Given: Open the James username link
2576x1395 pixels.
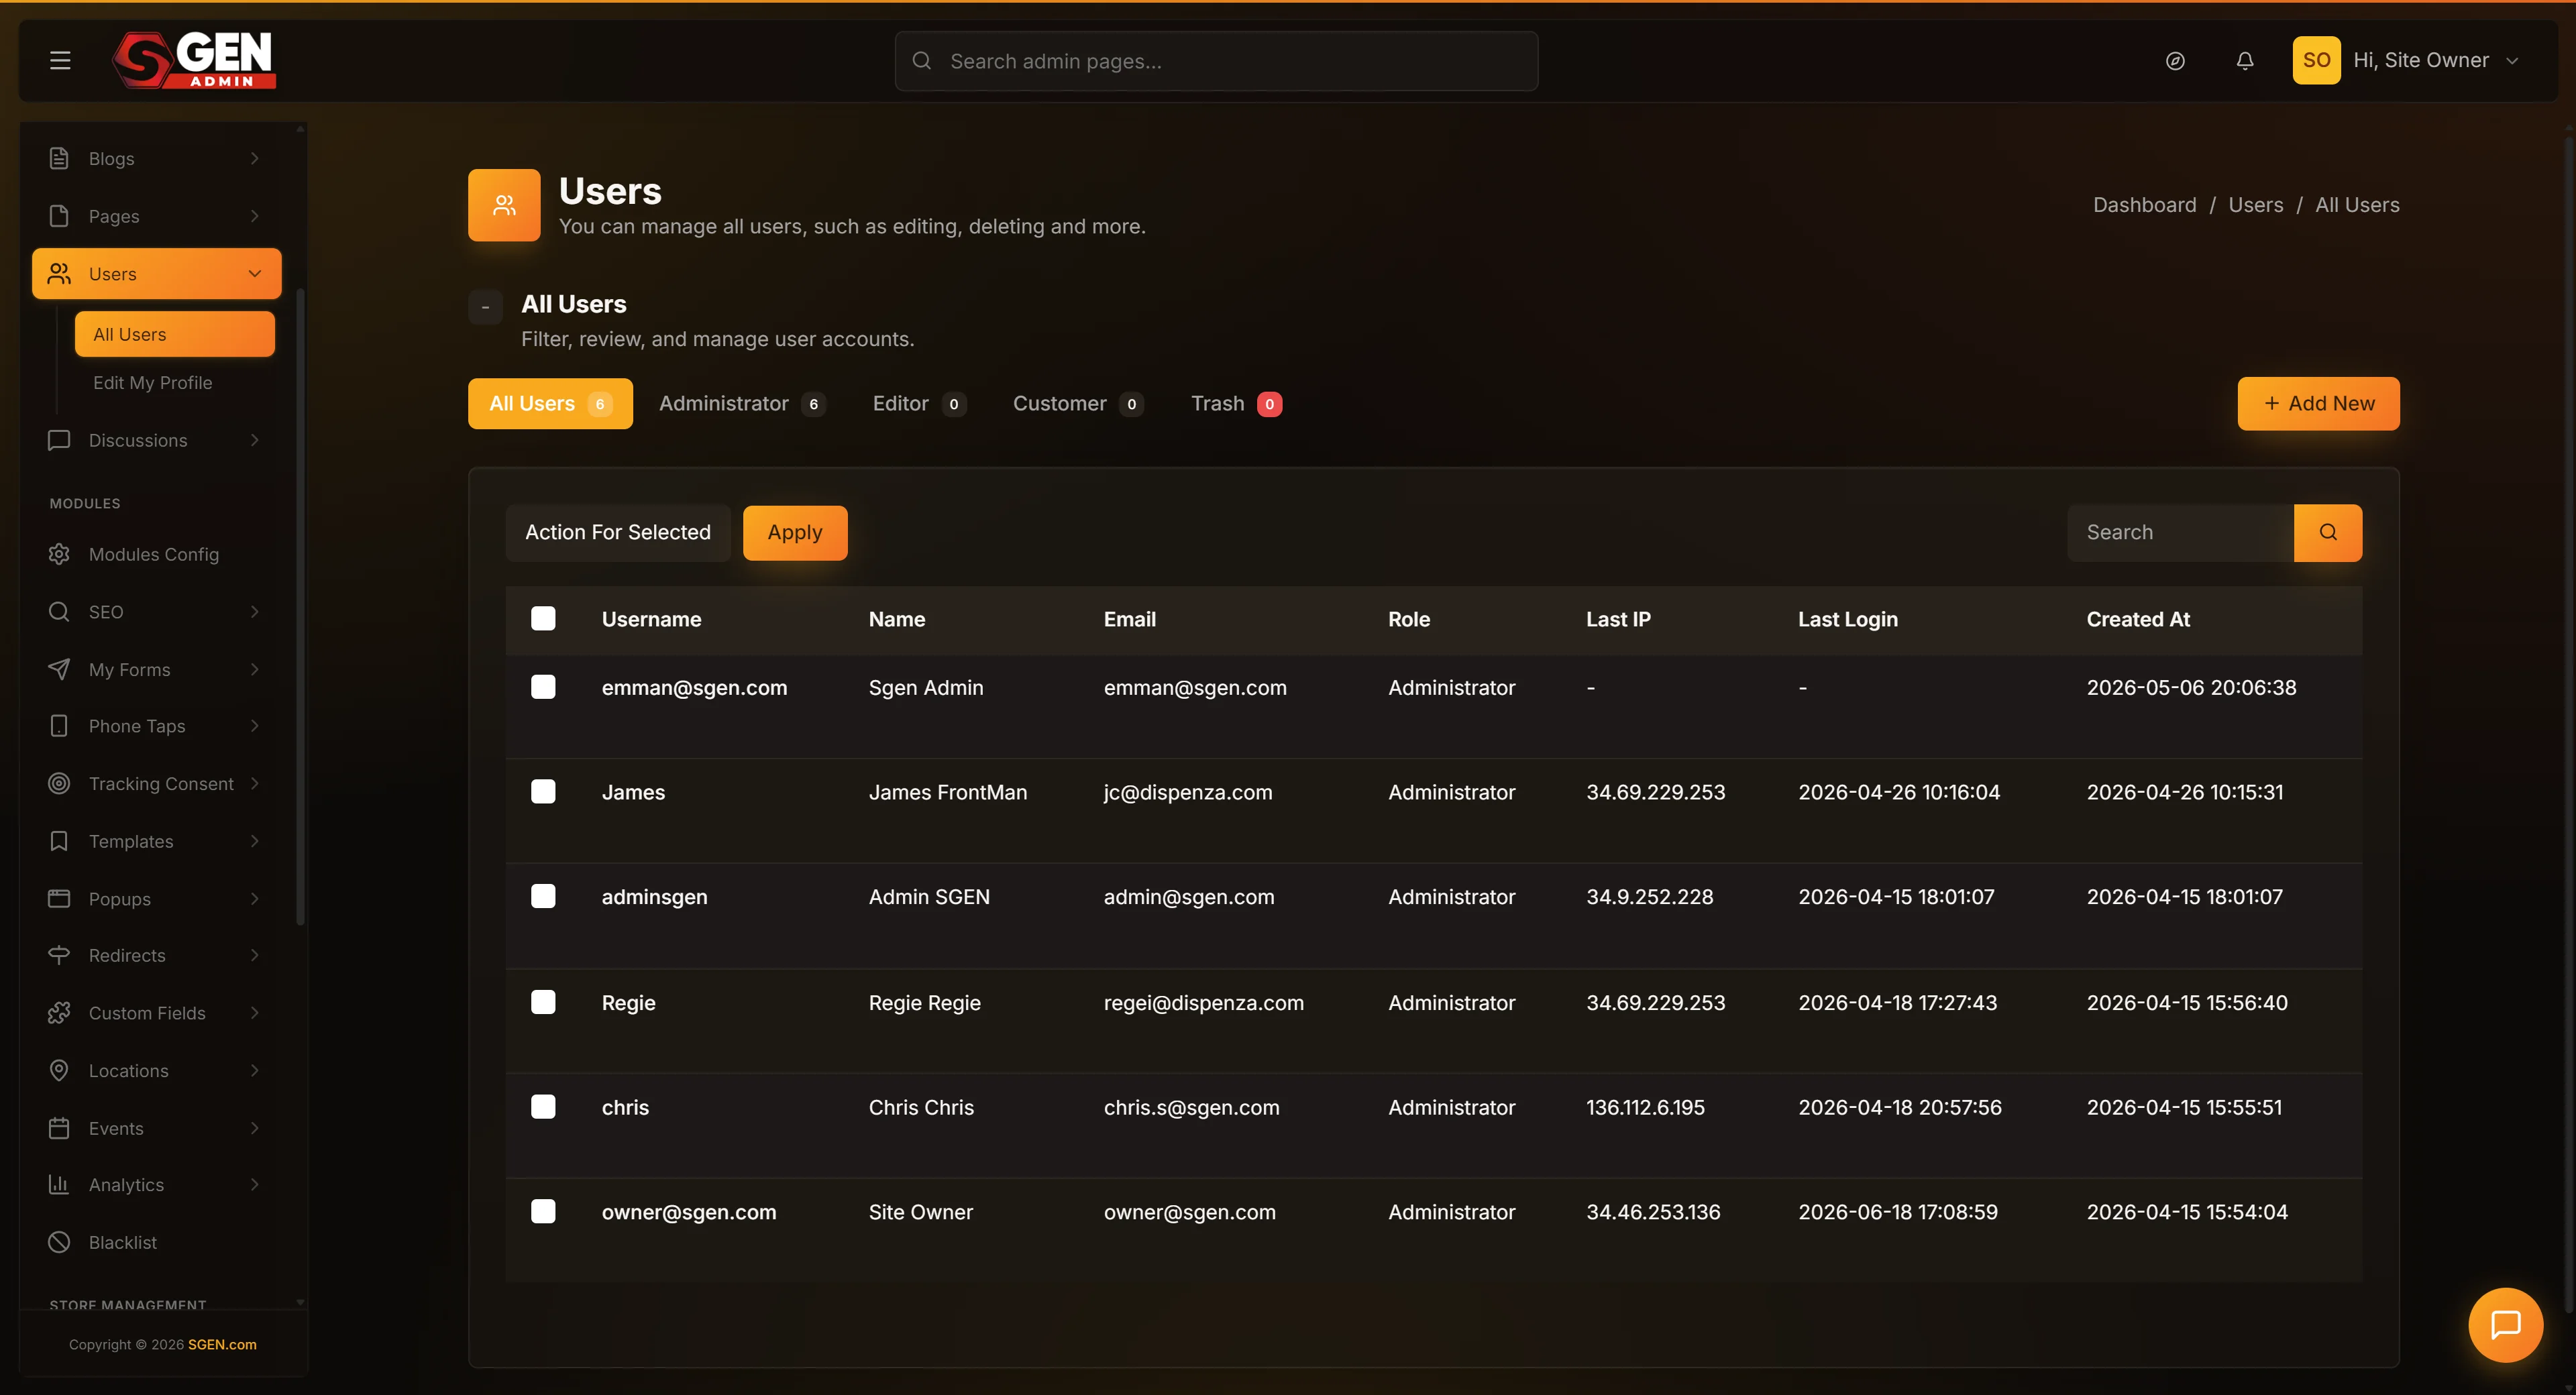Looking at the screenshot, I should coord(633,792).
